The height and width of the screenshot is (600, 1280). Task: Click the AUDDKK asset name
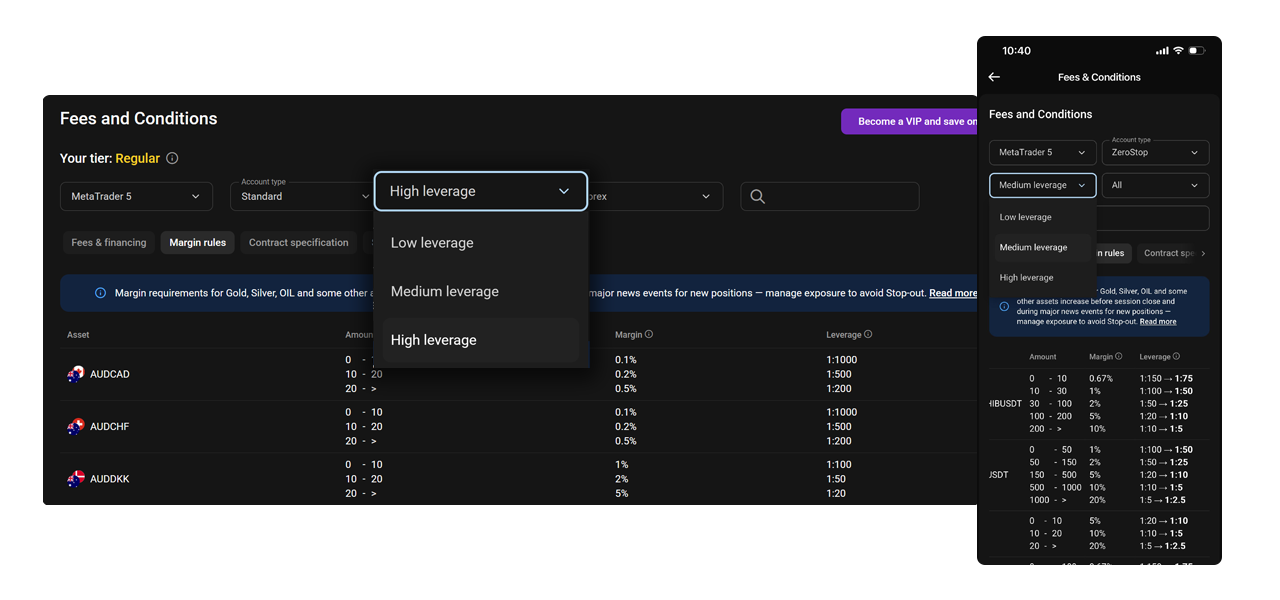[110, 479]
